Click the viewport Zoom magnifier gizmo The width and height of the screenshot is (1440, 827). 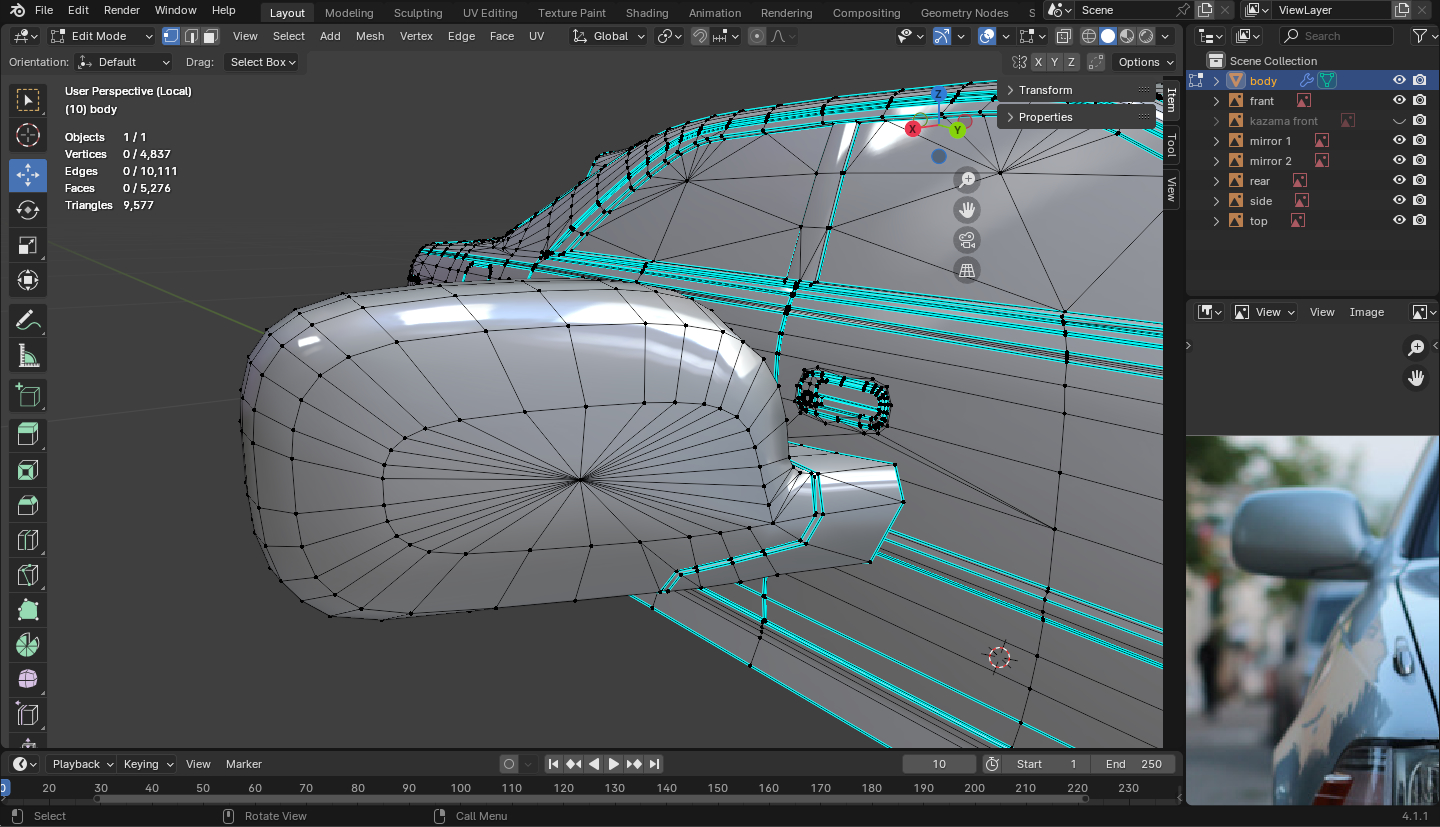(x=967, y=180)
